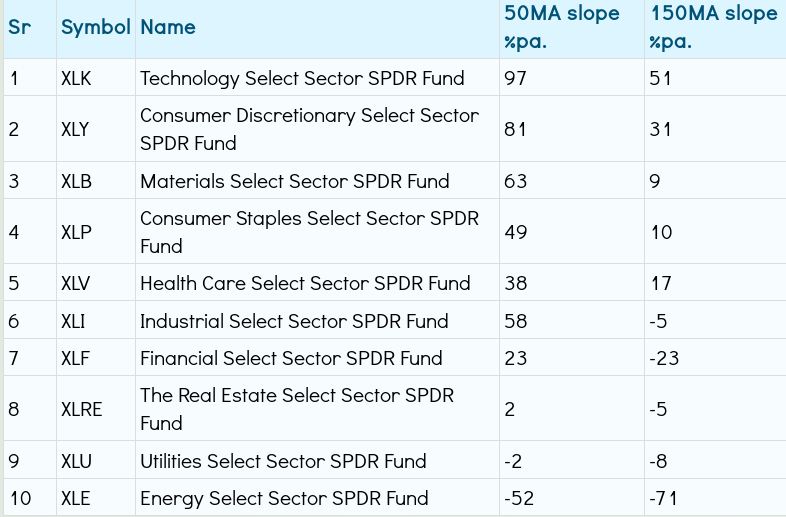Click the XLE ticker symbol

(x=76, y=498)
